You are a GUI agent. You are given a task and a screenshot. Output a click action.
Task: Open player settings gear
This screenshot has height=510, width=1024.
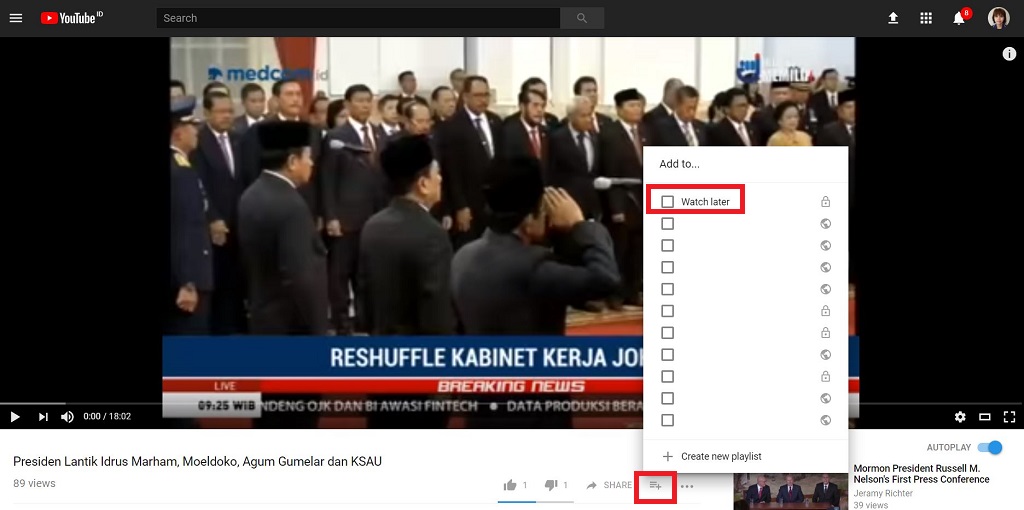click(959, 417)
